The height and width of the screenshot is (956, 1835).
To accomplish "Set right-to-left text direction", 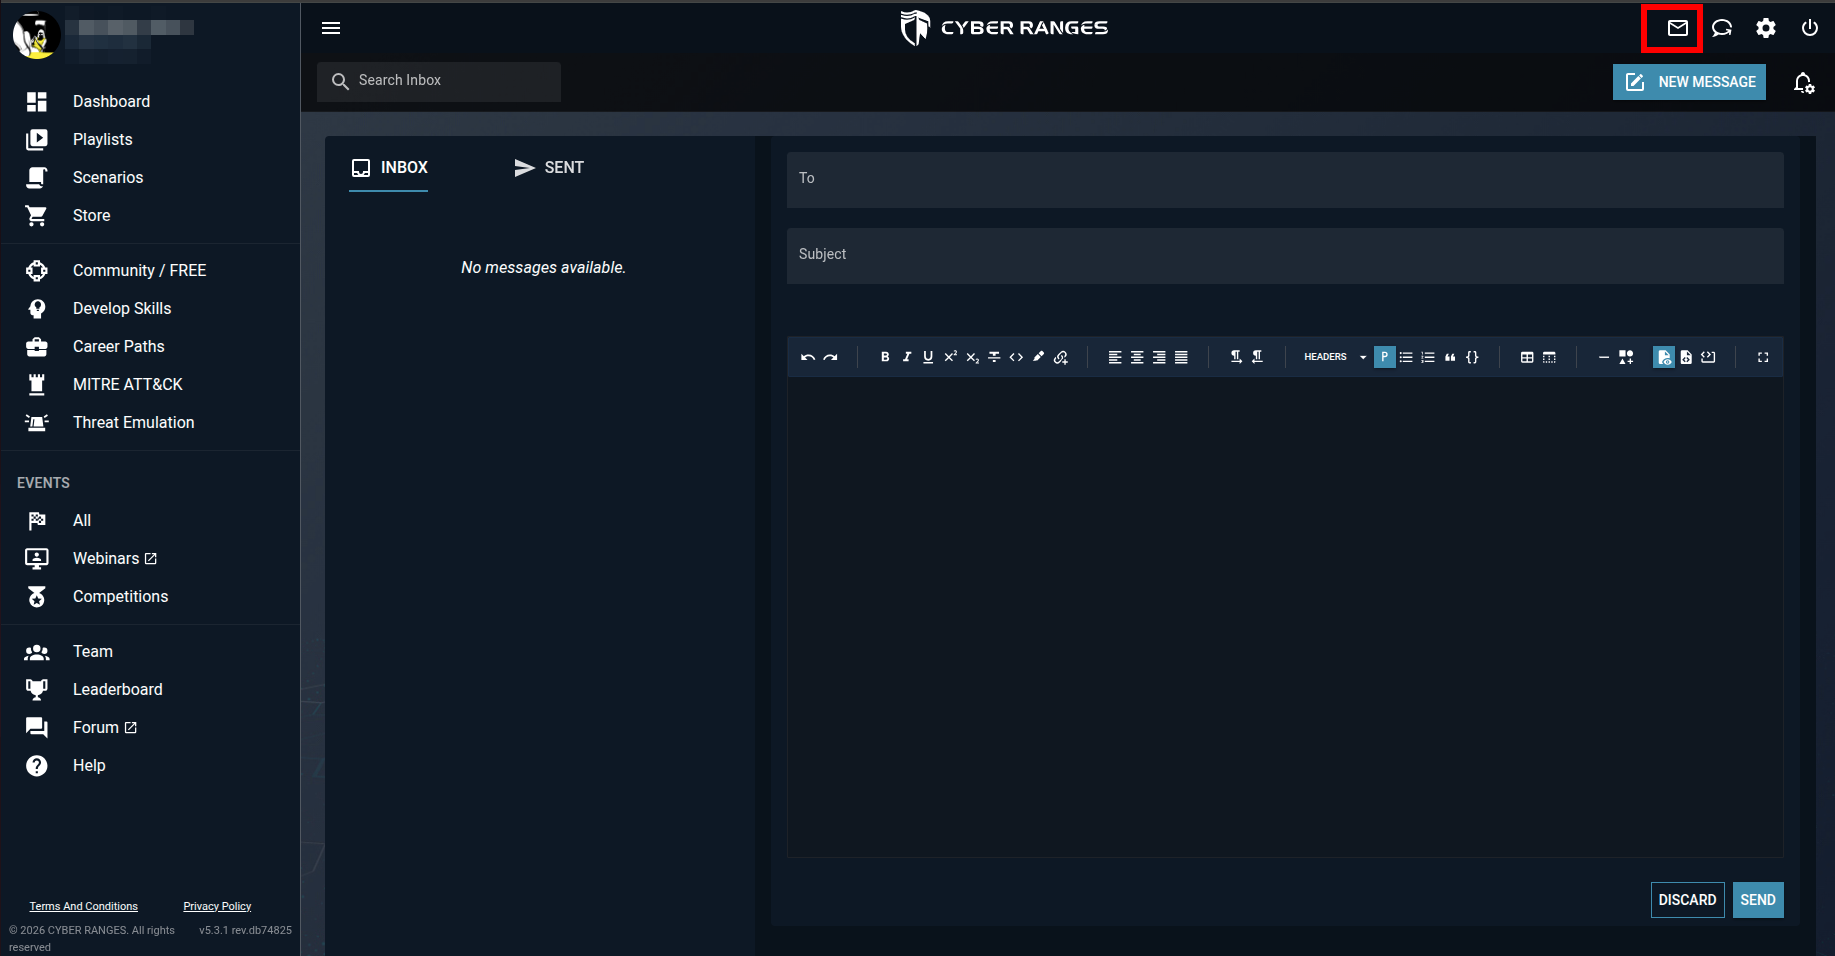I will coord(1258,357).
